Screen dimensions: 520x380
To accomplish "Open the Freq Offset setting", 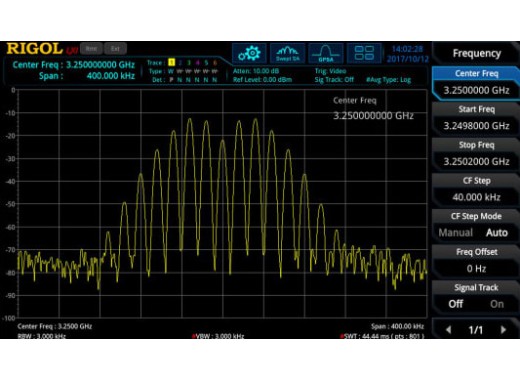I will (x=476, y=260).
